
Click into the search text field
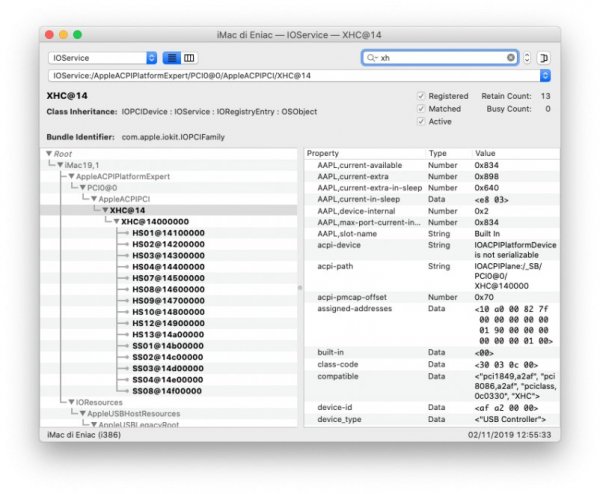point(440,58)
